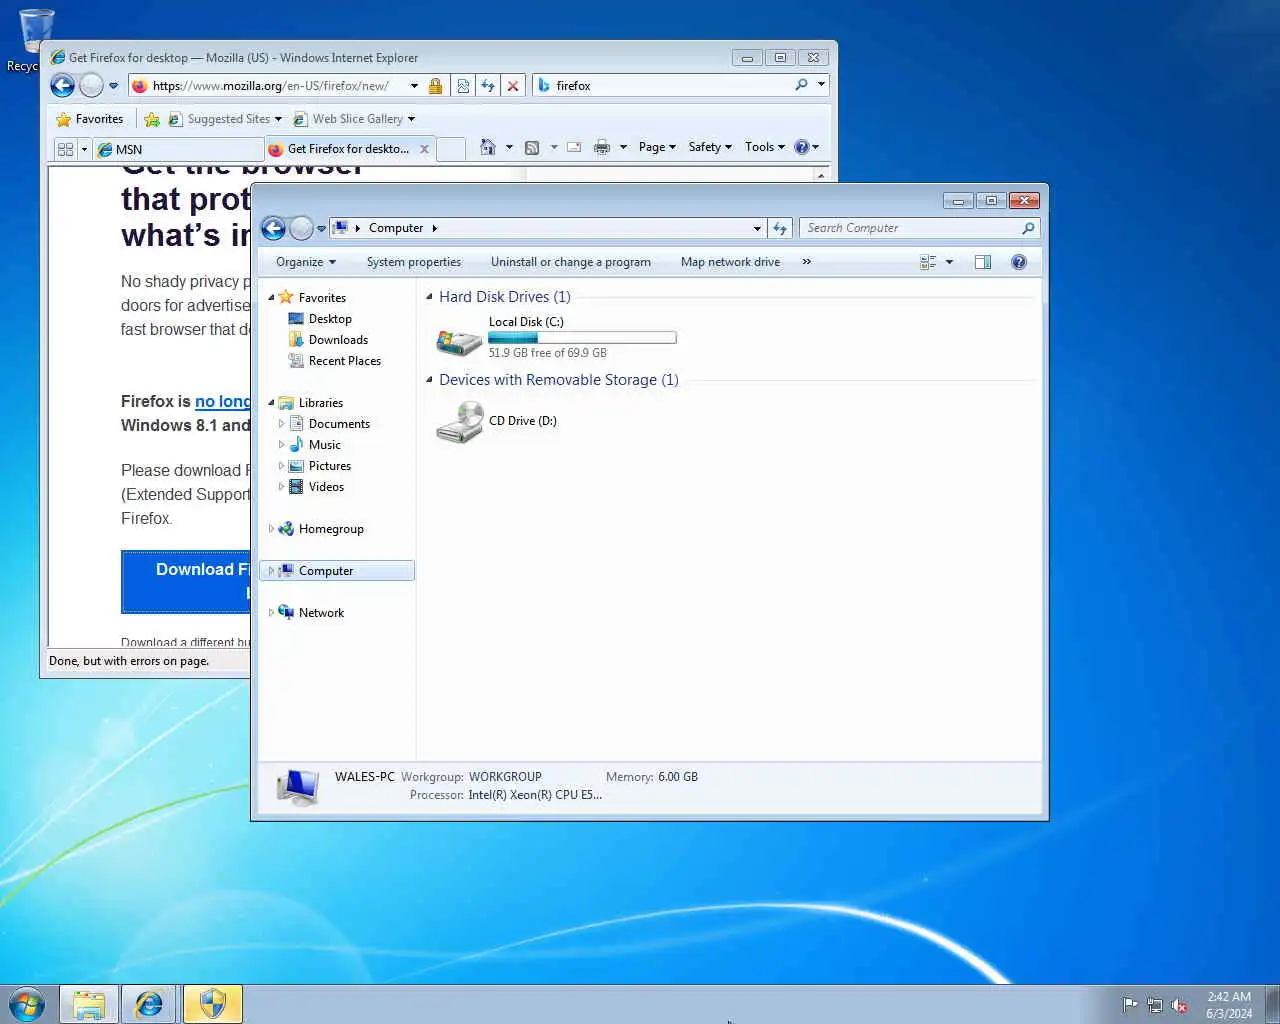Open the Windows Start orb
The image size is (1280, 1024).
27,1004
